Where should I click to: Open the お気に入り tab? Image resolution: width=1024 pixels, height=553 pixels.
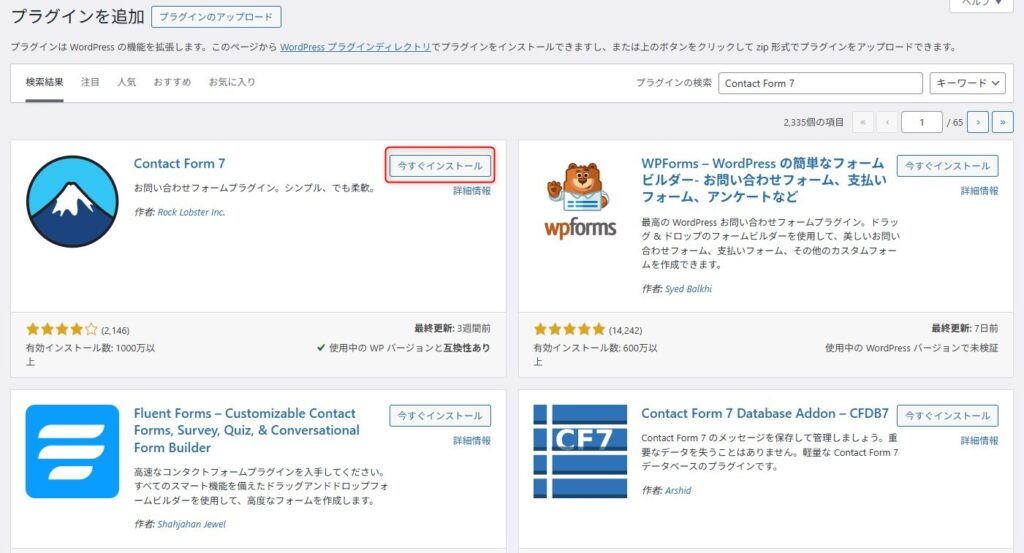[x=232, y=82]
